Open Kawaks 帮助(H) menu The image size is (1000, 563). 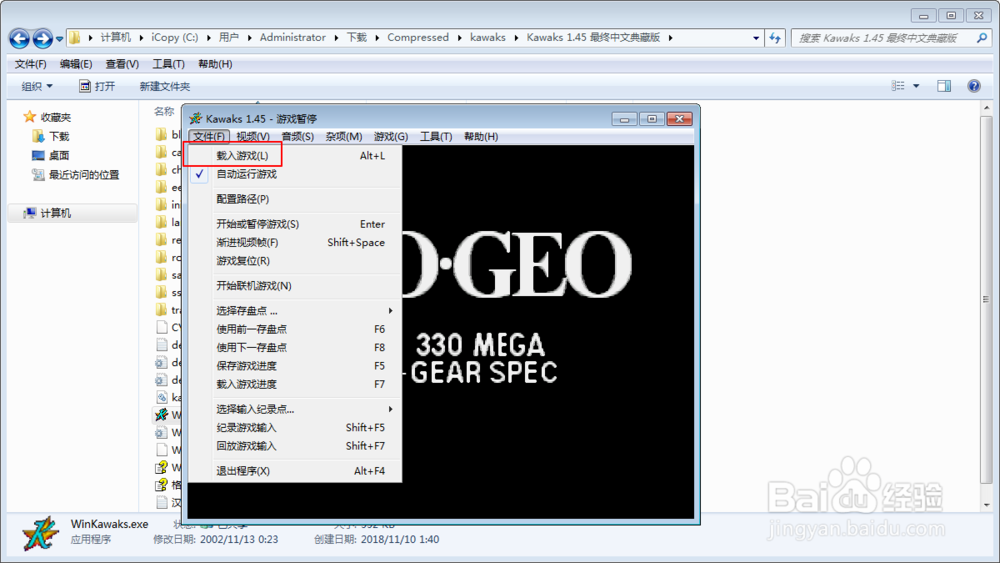[x=481, y=136]
